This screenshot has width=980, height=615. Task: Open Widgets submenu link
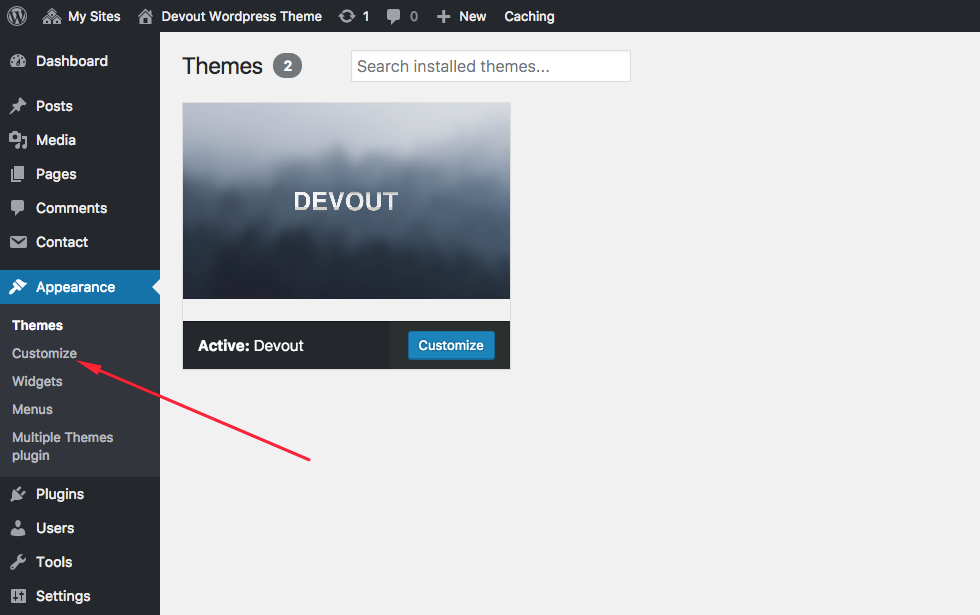(38, 381)
